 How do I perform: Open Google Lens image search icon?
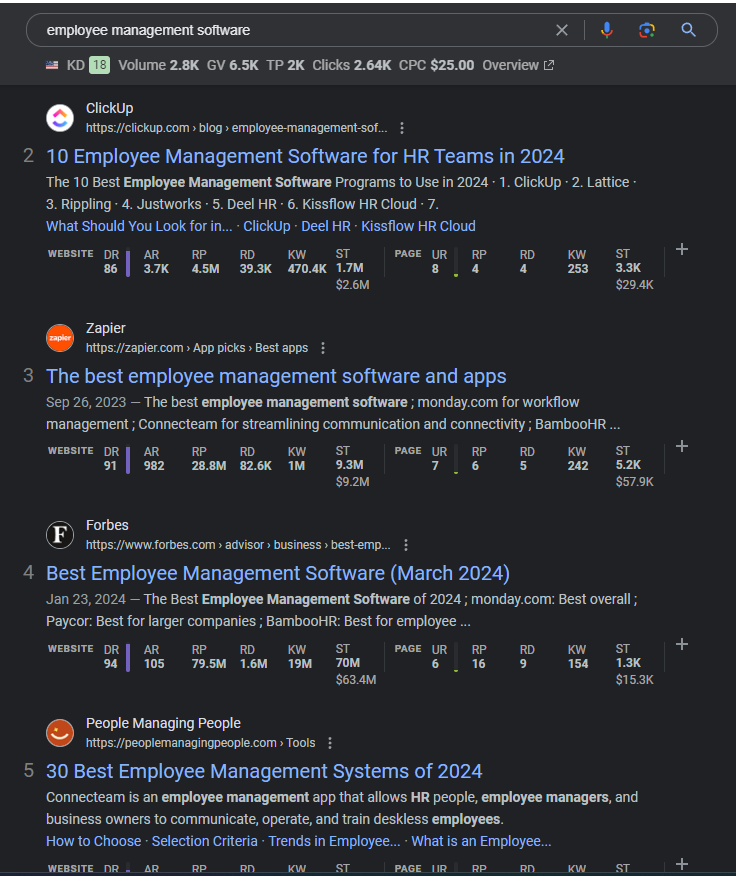[647, 30]
